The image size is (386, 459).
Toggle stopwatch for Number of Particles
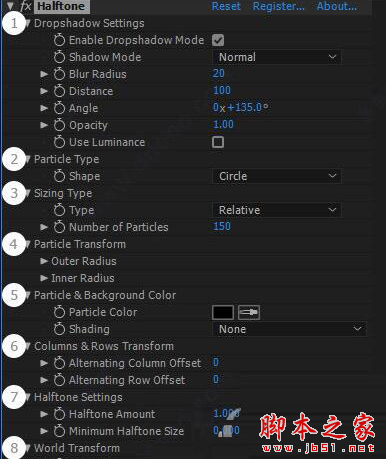click(59, 227)
